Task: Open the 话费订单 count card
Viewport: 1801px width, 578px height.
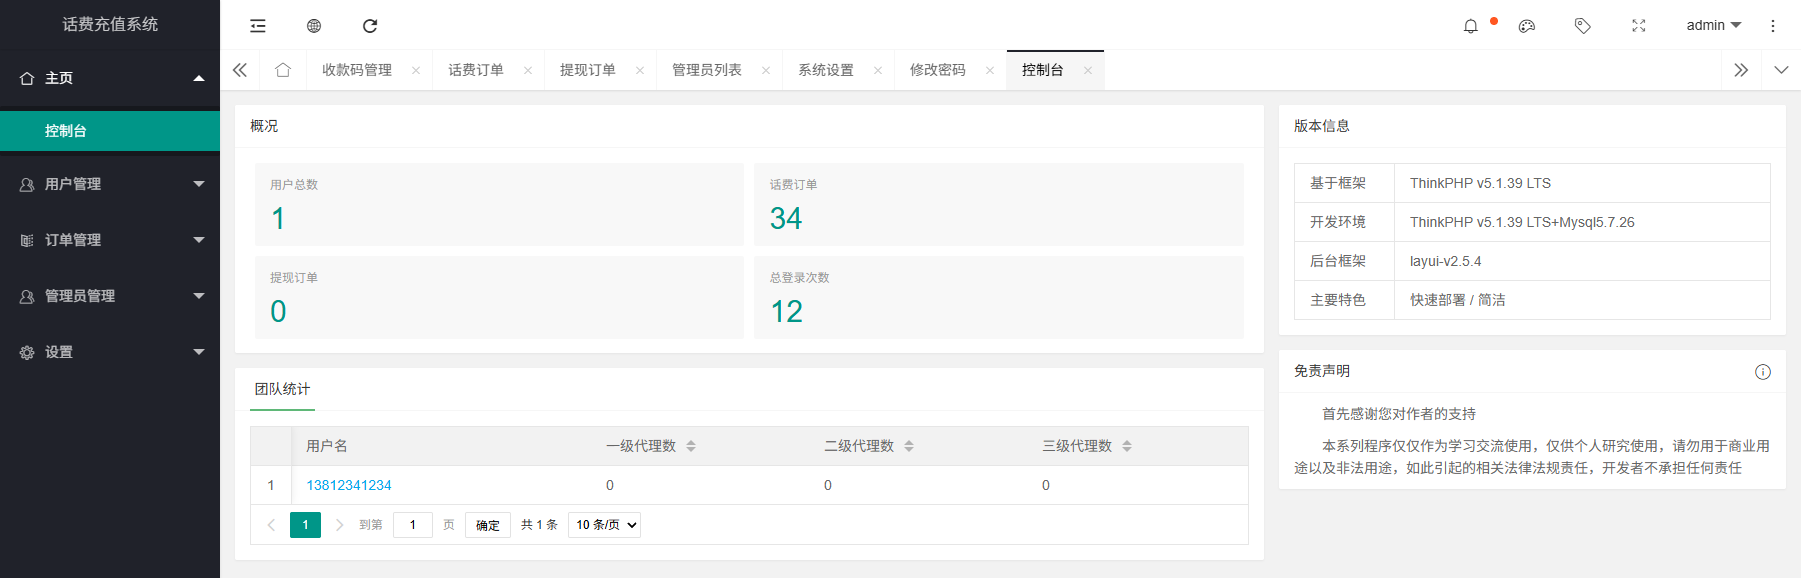Action: tap(999, 205)
